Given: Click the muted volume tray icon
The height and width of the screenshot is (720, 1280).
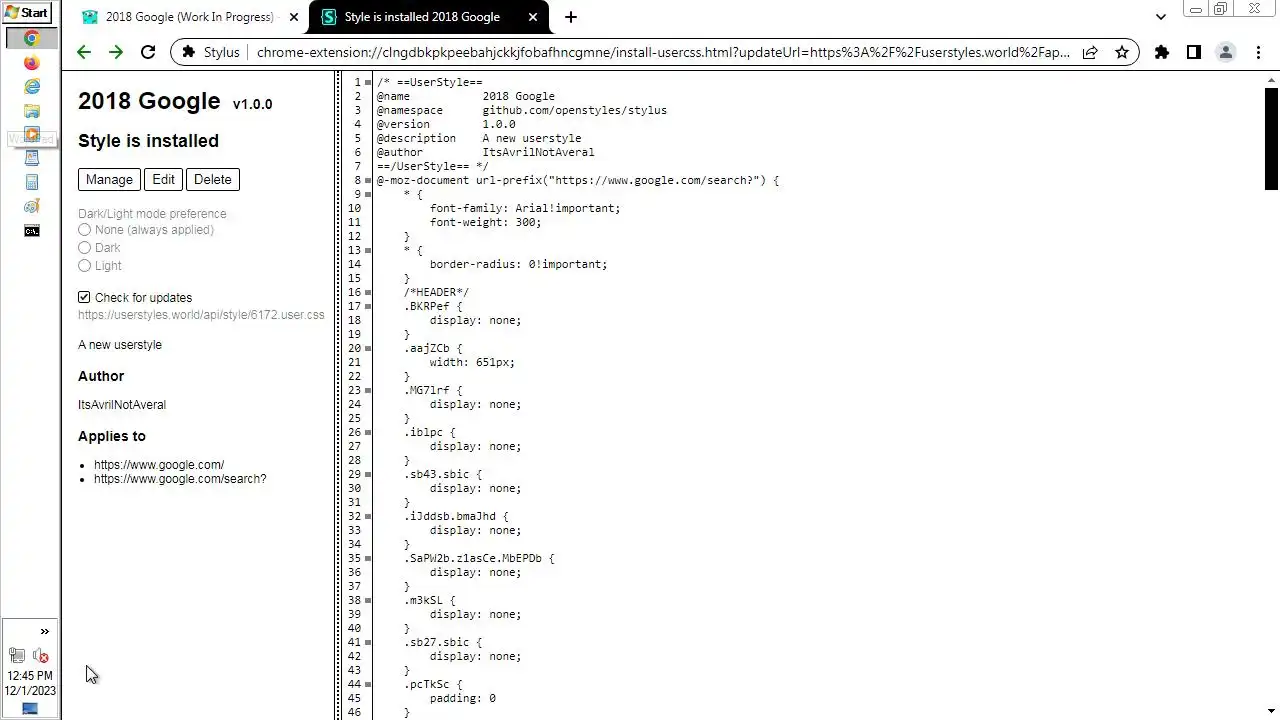Looking at the screenshot, I should [x=41, y=656].
